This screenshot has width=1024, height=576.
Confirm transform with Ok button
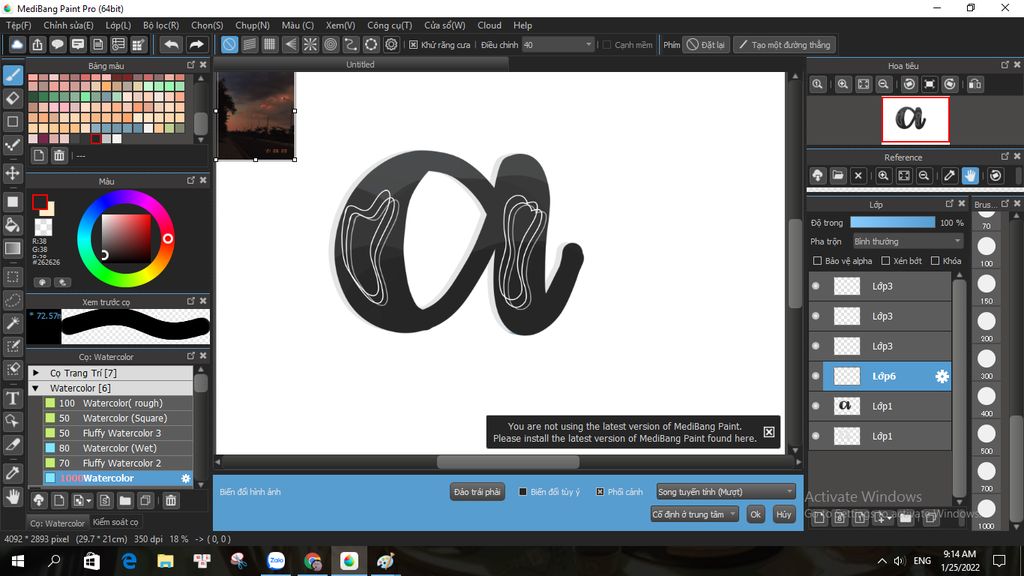(x=756, y=515)
